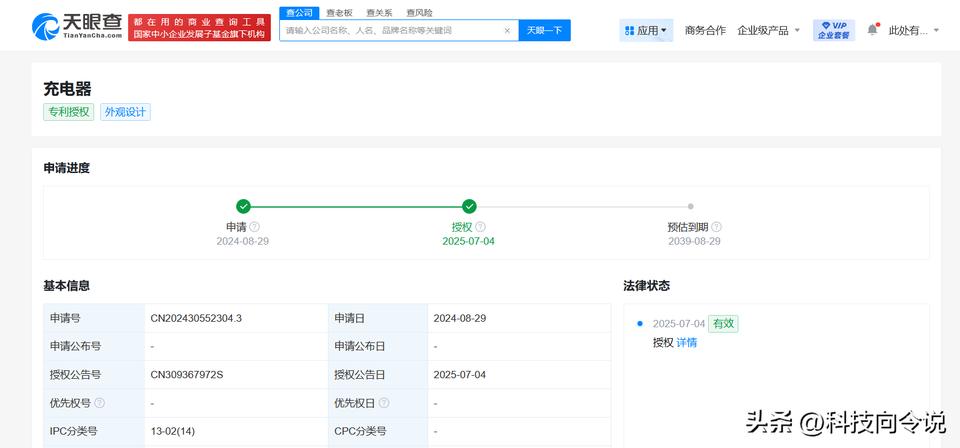Screen dimensions: 960x448
Task: Click the green check at 申请 step
Action: pos(243,206)
